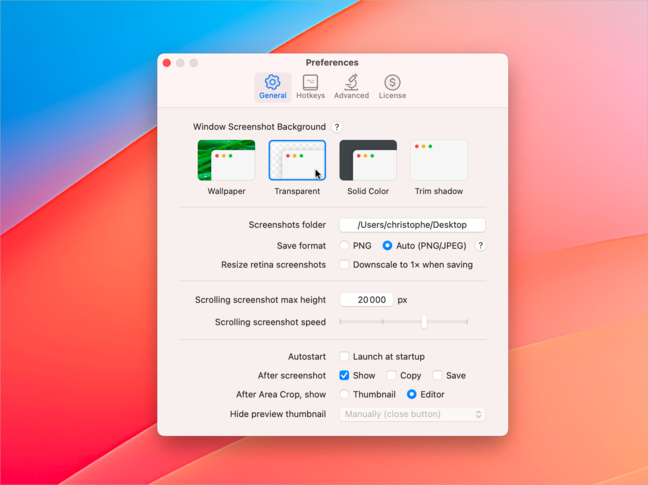Click the scrolling screenshot speed slider
648x485 pixels.
coord(403,321)
